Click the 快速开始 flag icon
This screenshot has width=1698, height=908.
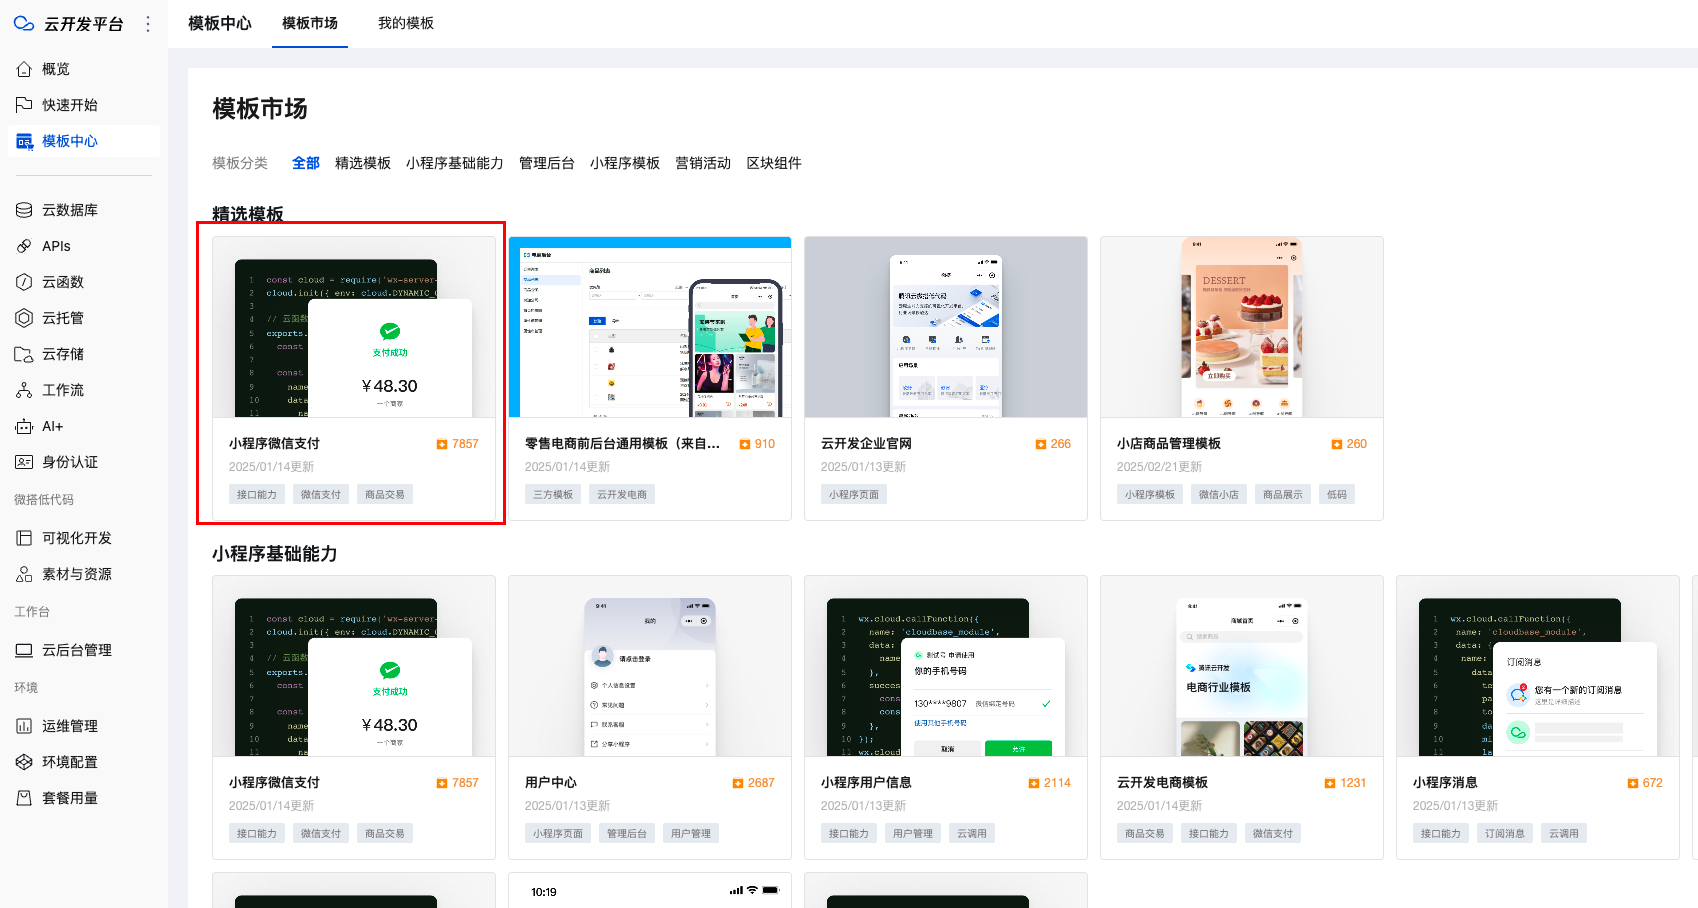pos(24,105)
